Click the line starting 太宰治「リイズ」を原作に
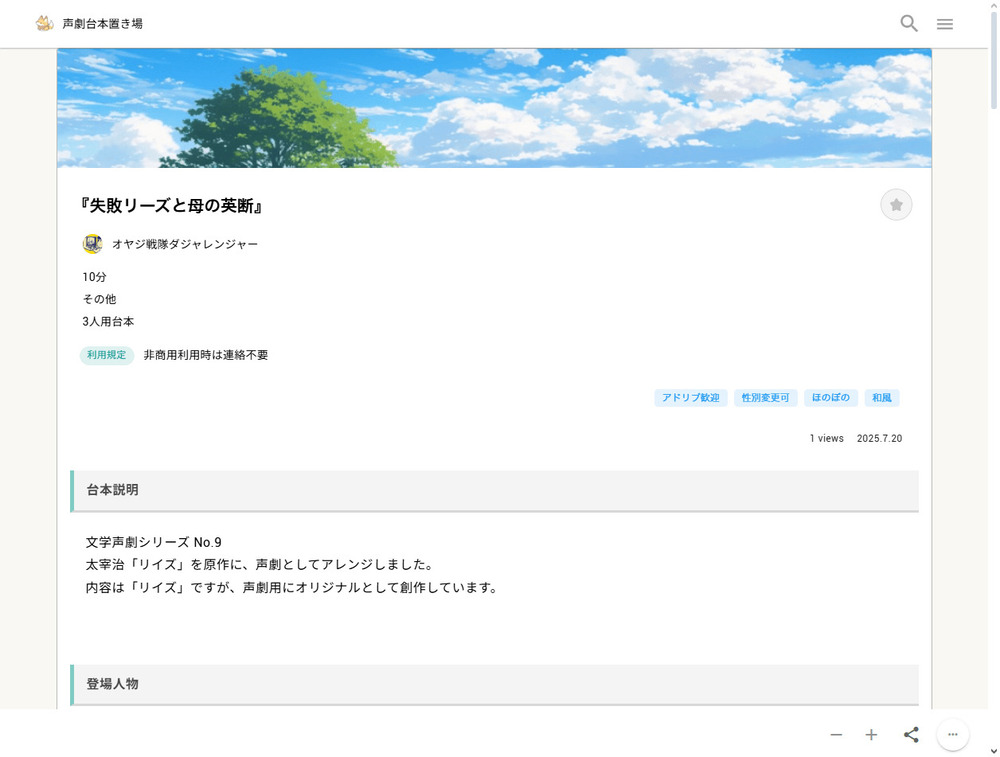1000x757 pixels. point(261,565)
